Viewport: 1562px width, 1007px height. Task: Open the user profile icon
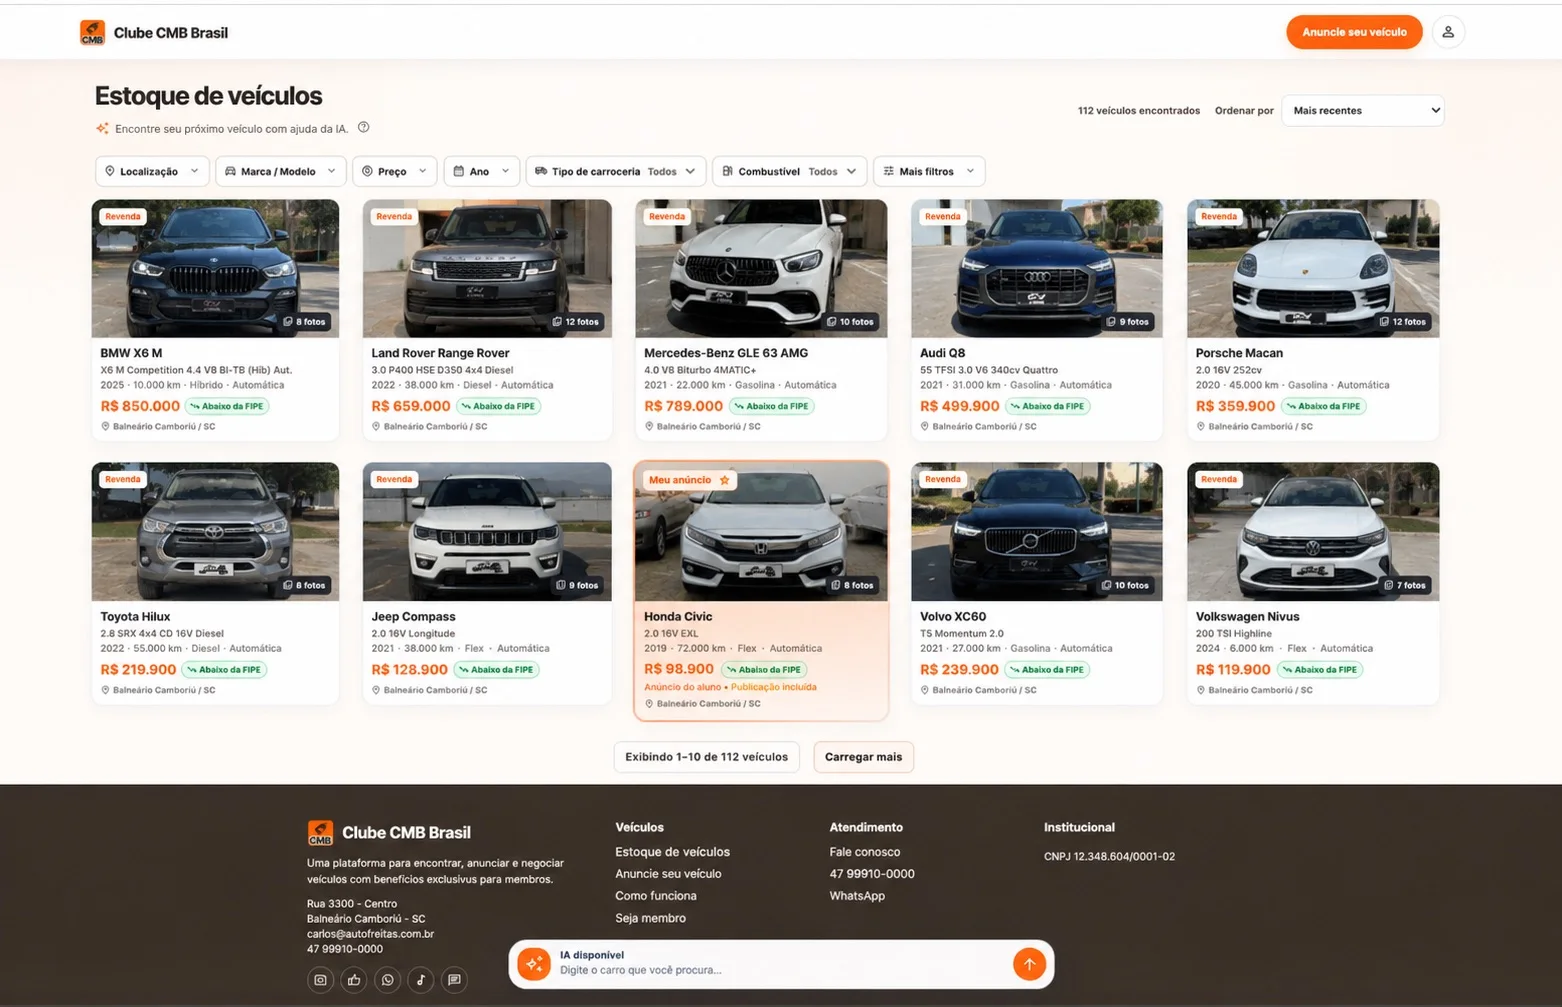[x=1448, y=32]
